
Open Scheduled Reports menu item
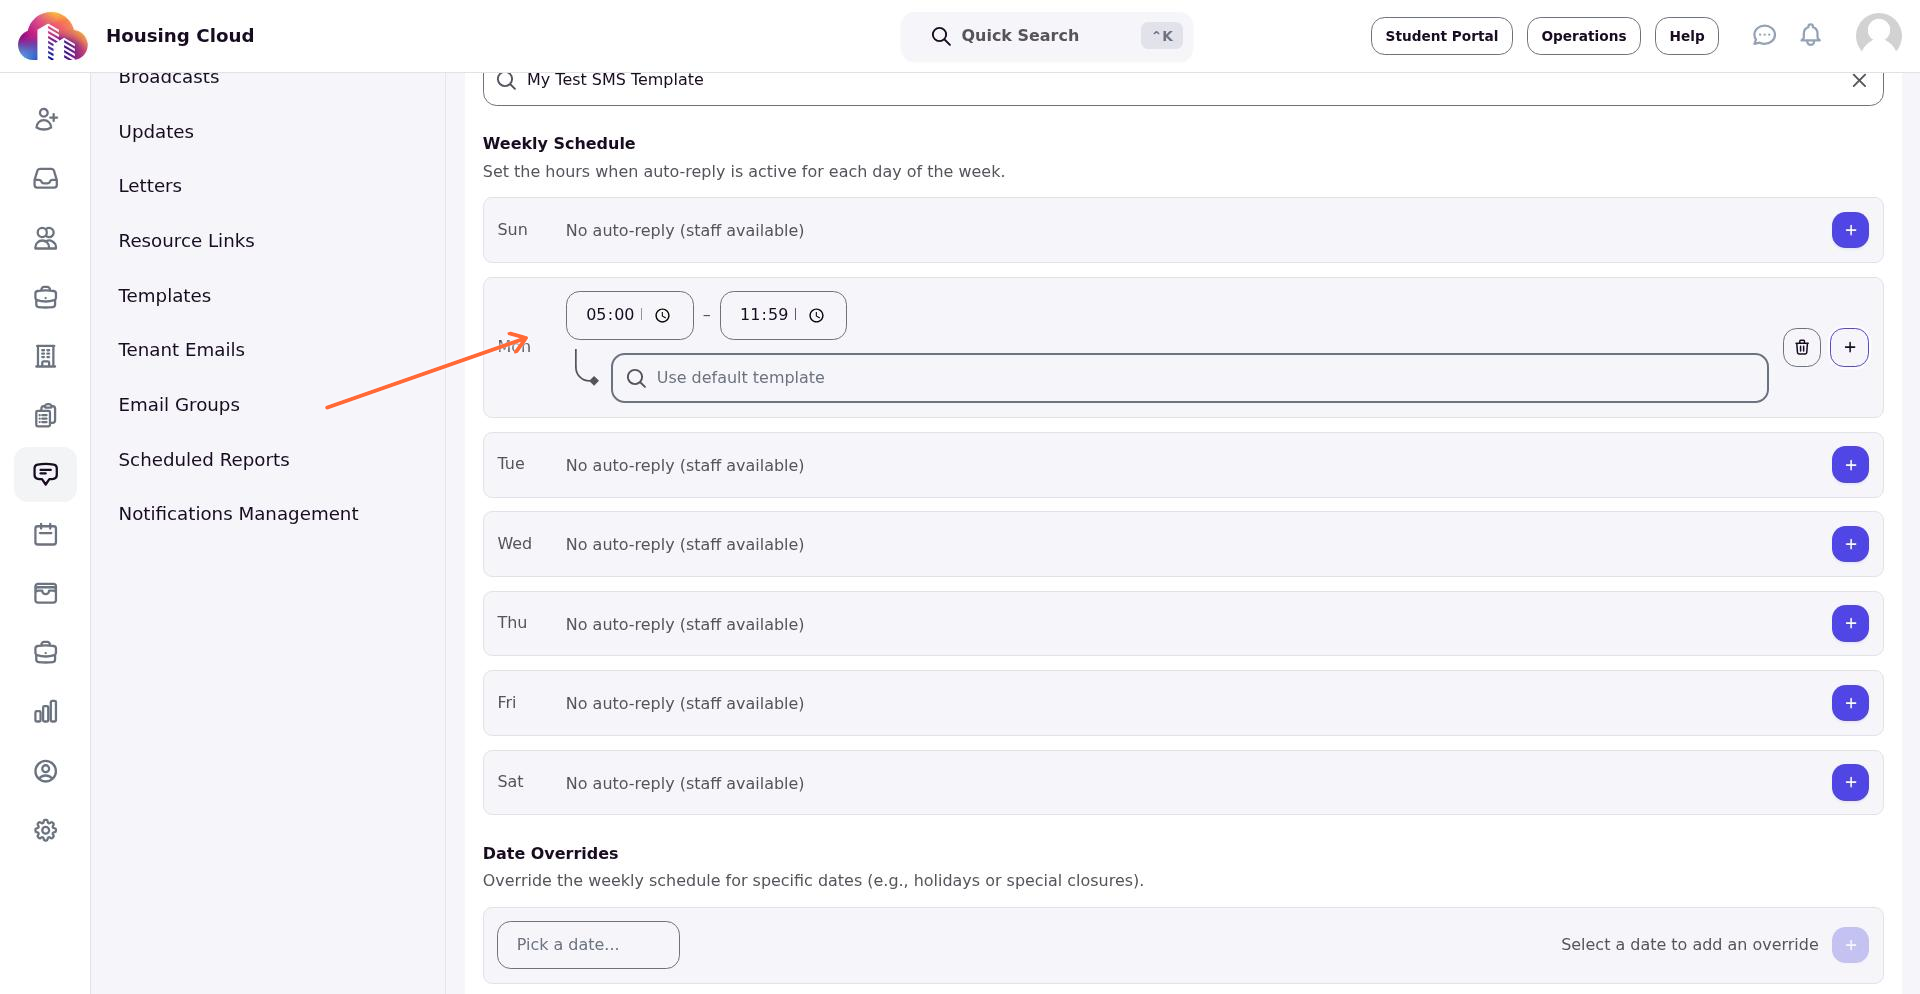tap(204, 459)
